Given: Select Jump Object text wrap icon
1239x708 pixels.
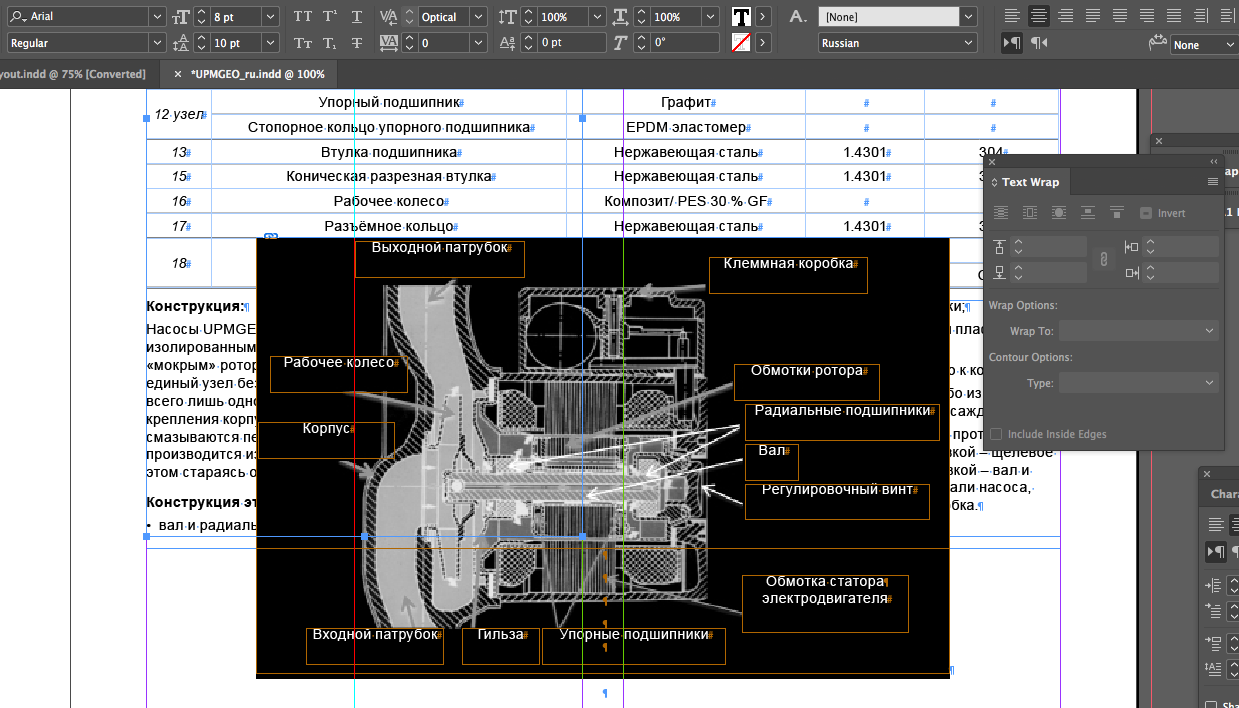Looking at the screenshot, I should click(x=1088, y=213).
